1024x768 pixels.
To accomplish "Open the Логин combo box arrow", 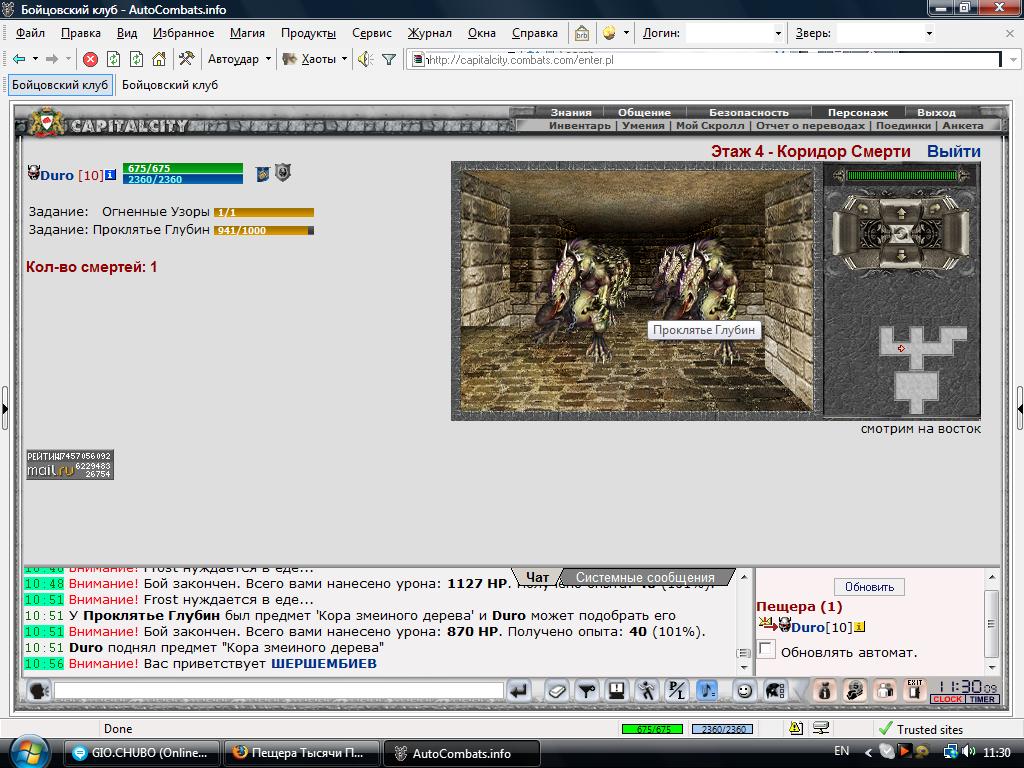I will (x=778, y=33).
